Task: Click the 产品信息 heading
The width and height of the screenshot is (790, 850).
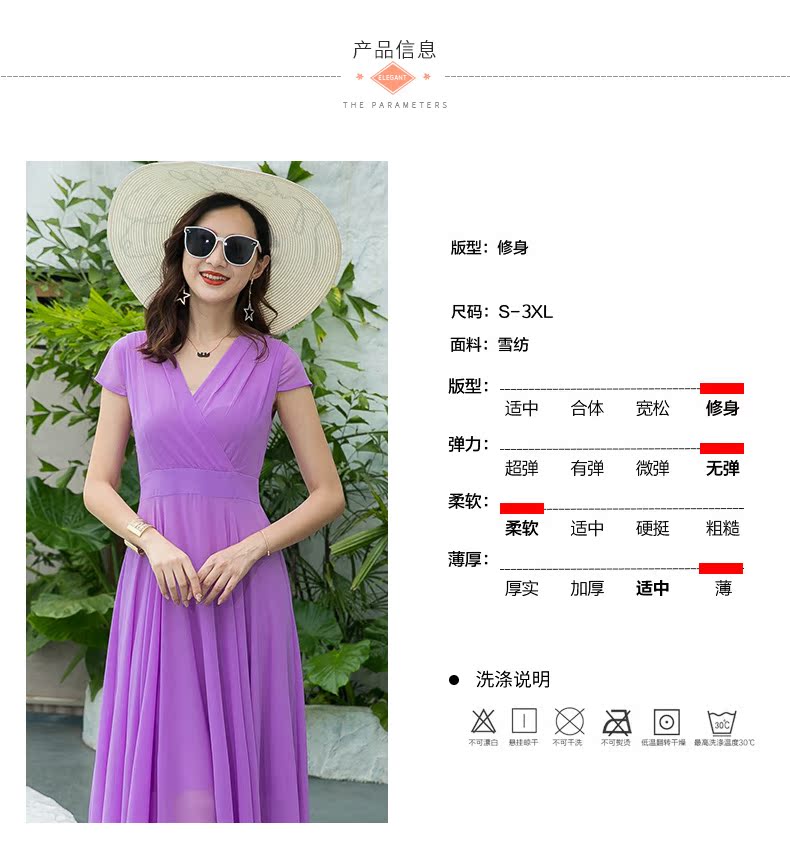Action: [x=394, y=50]
